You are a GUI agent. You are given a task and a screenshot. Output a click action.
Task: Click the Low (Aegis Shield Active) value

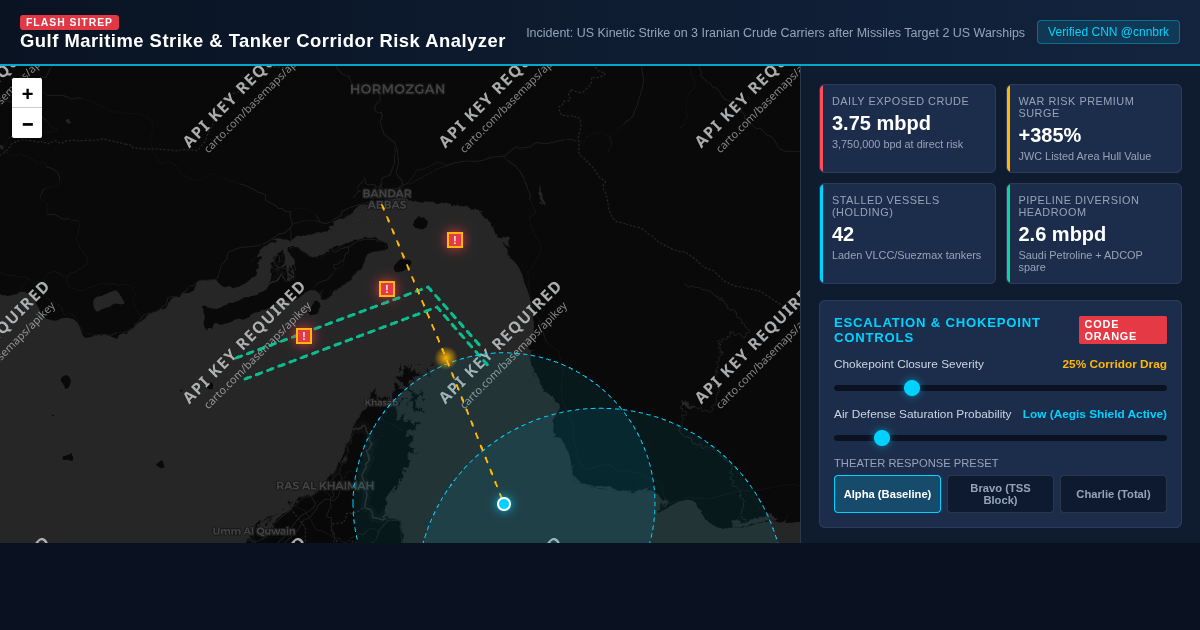pos(1094,414)
